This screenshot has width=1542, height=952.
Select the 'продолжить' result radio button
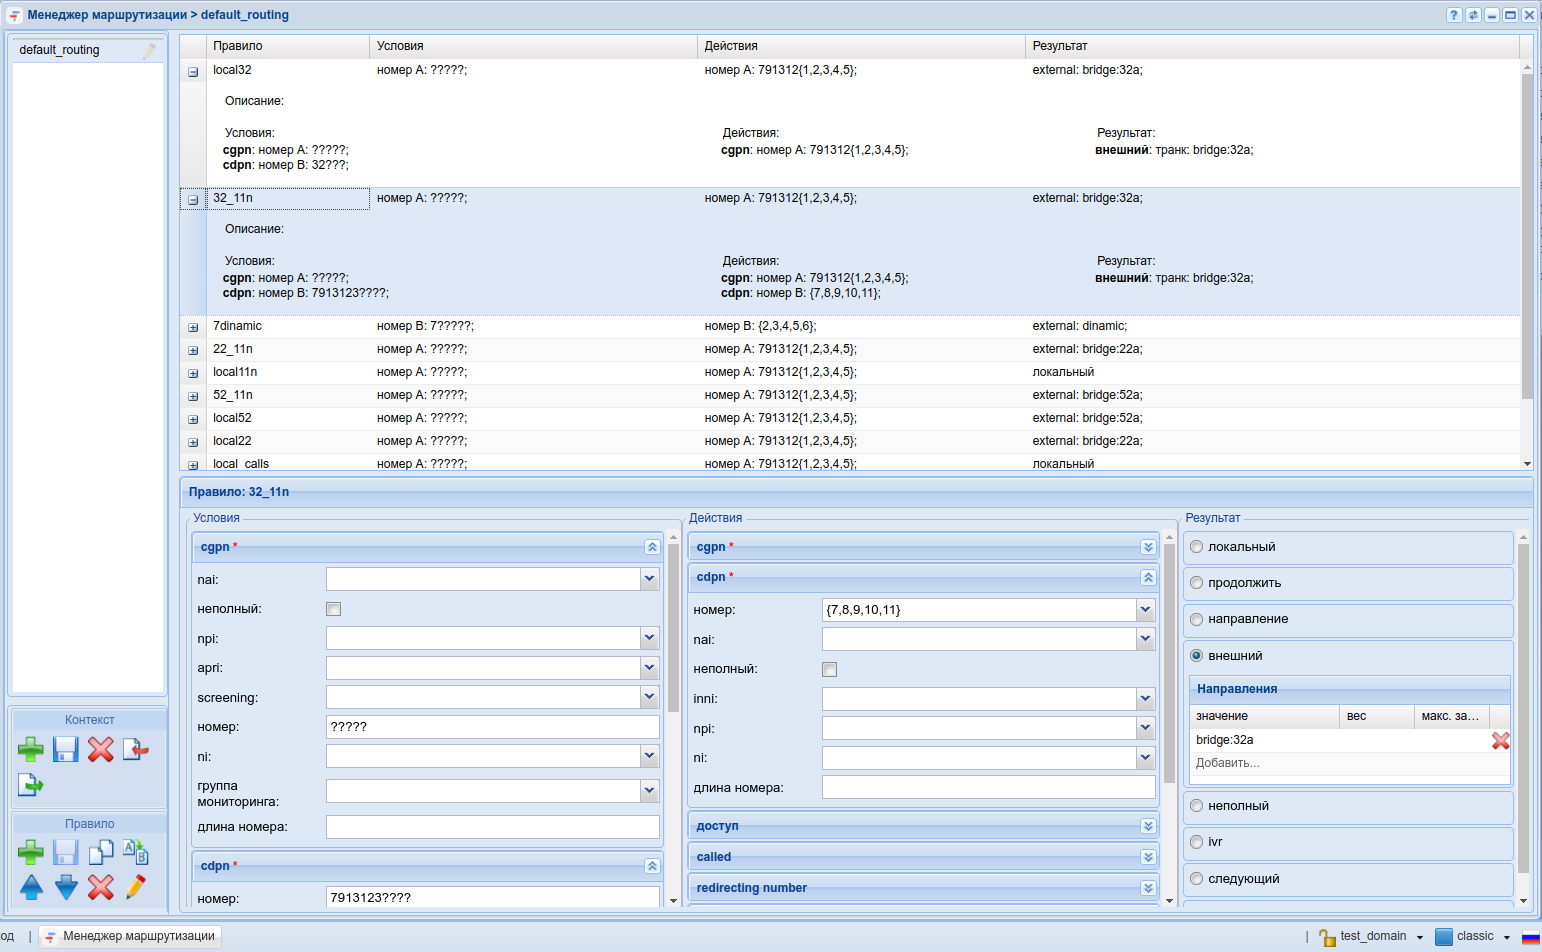1196,583
